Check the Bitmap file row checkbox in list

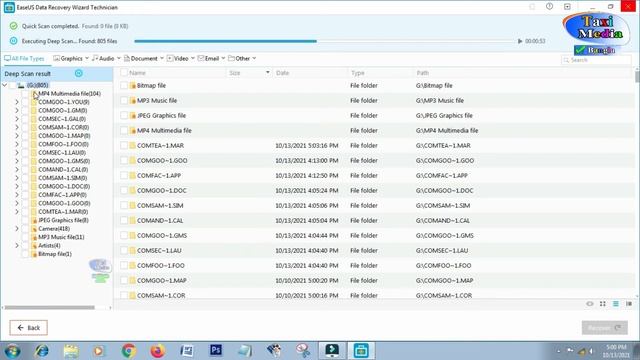pos(124,86)
